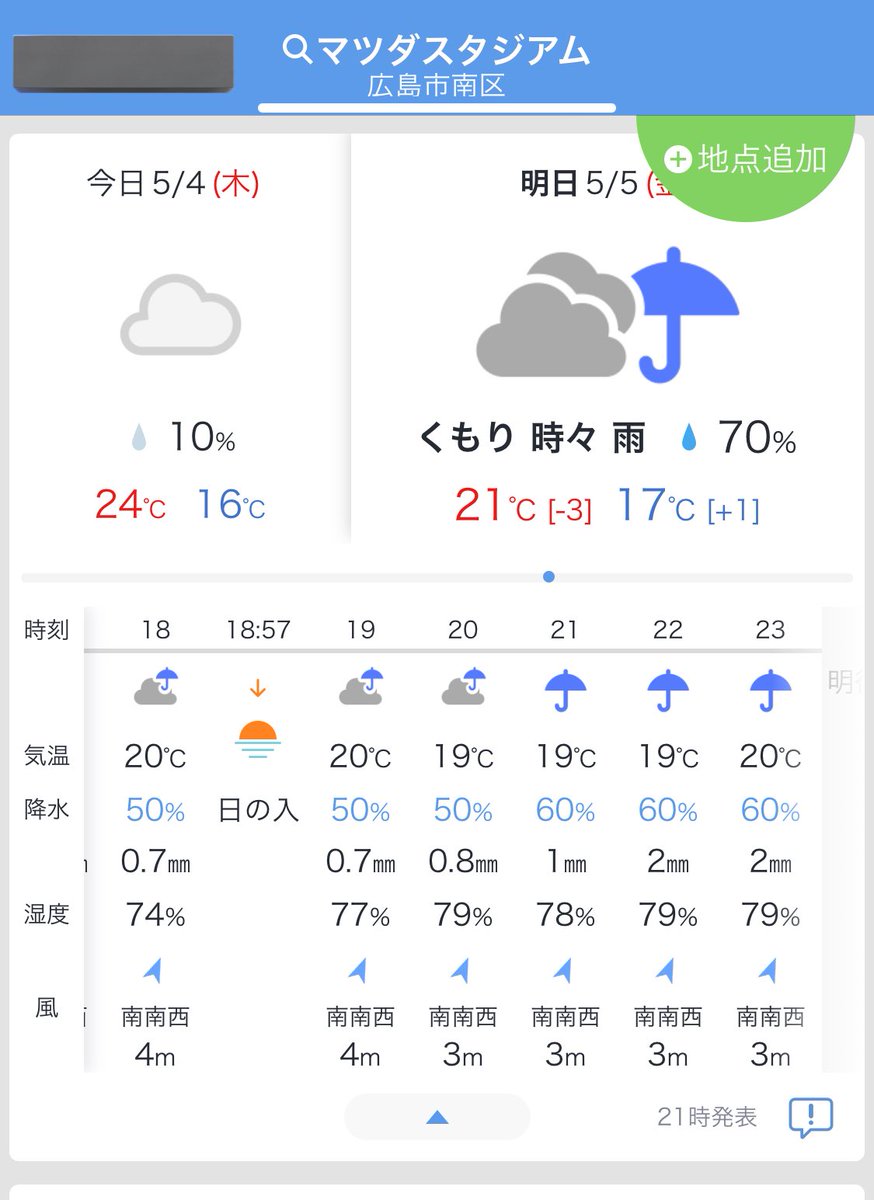Image resolution: width=874 pixels, height=1200 pixels.
Task: Tap today's cloud weather icon
Action: tap(181, 315)
